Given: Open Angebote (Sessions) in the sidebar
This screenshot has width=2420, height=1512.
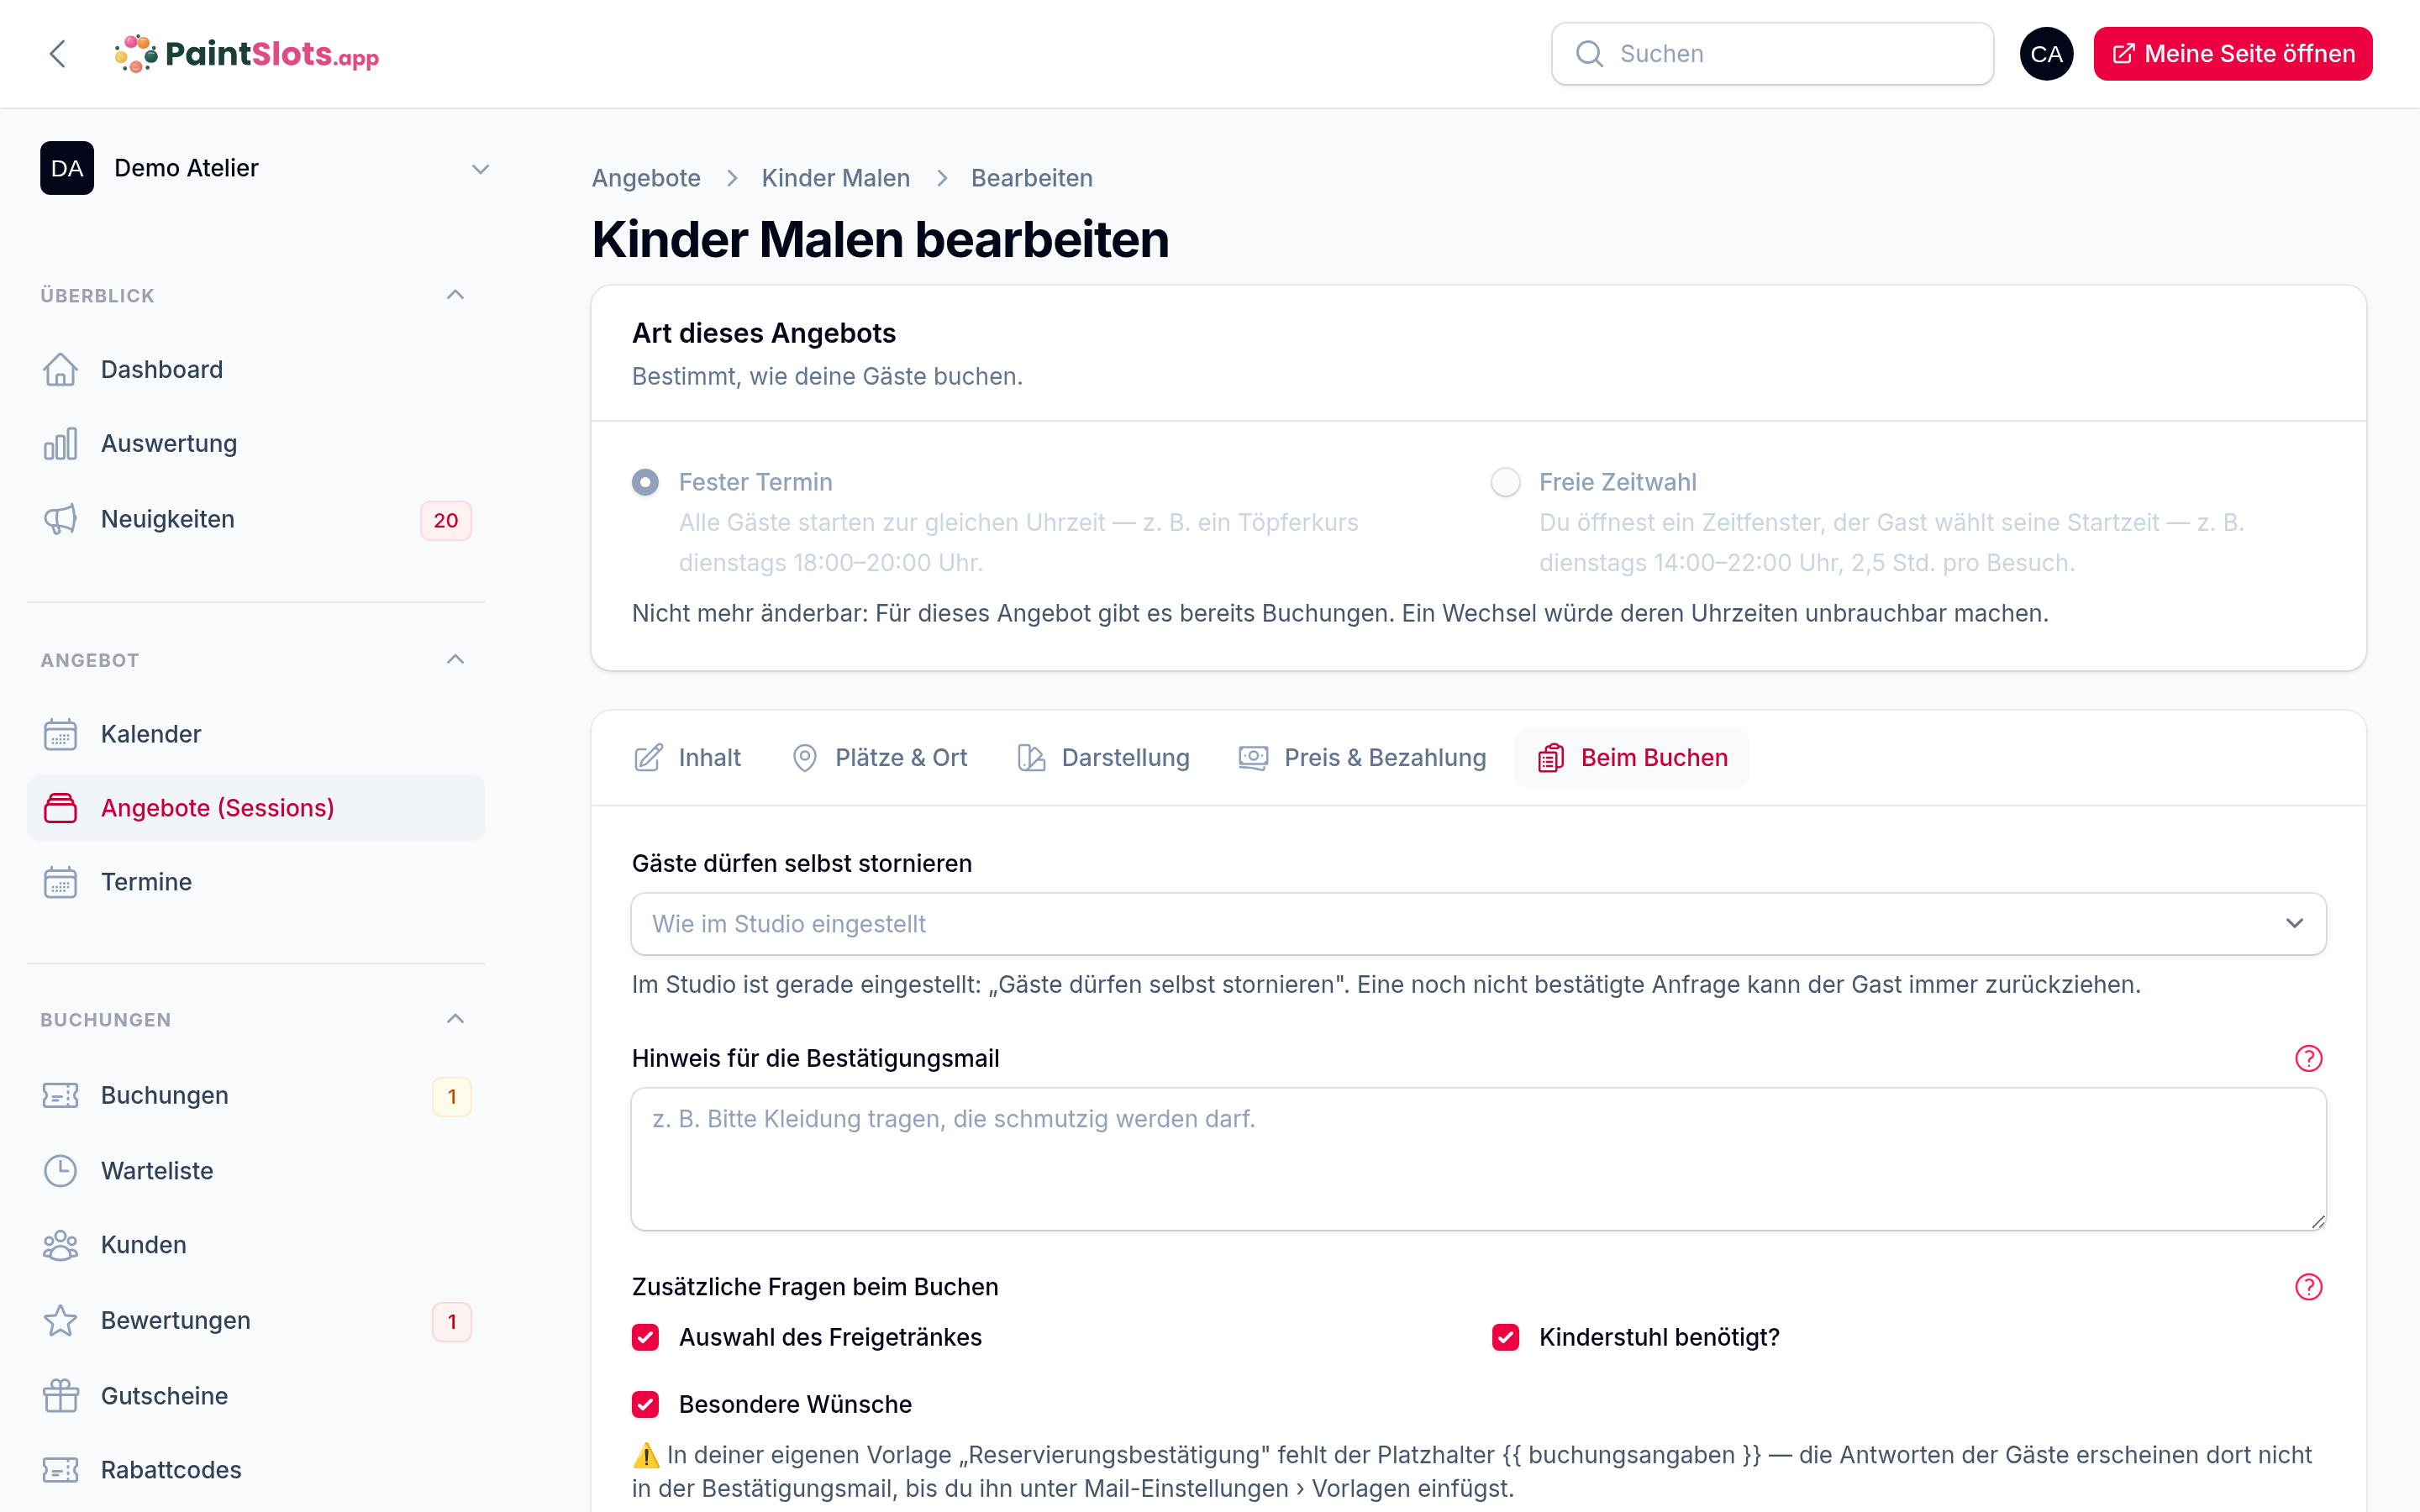Looking at the screenshot, I should [x=256, y=808].
